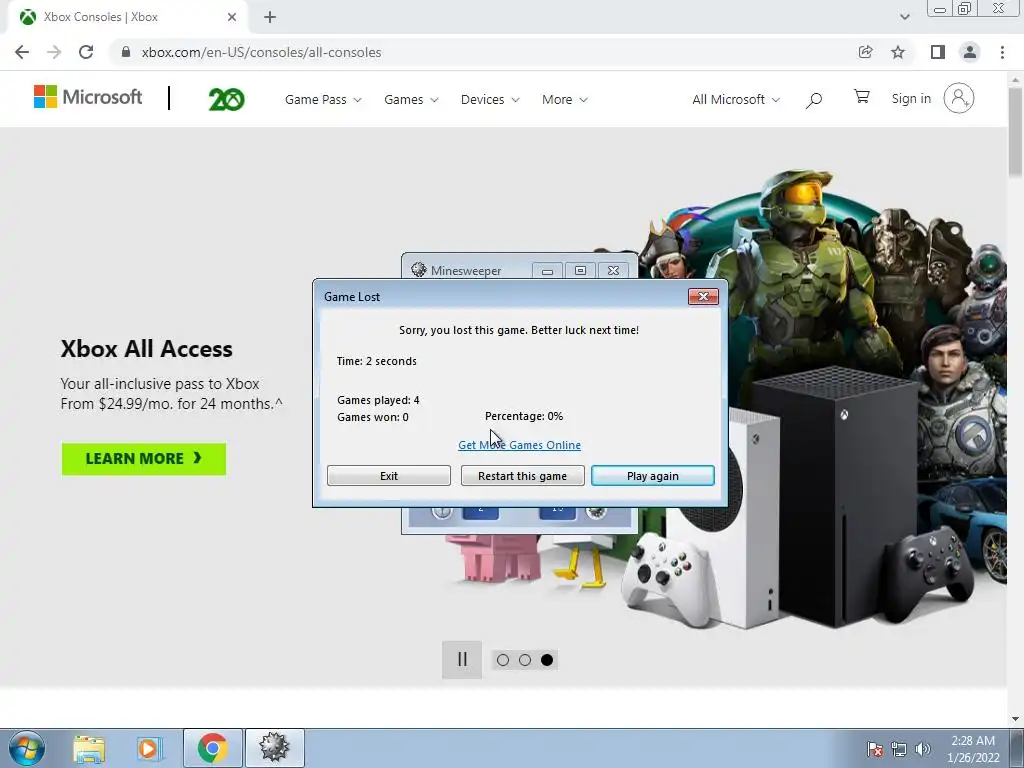
Task: Open a new browser tab
Action: pyautogui.click(x=270, y=17)
